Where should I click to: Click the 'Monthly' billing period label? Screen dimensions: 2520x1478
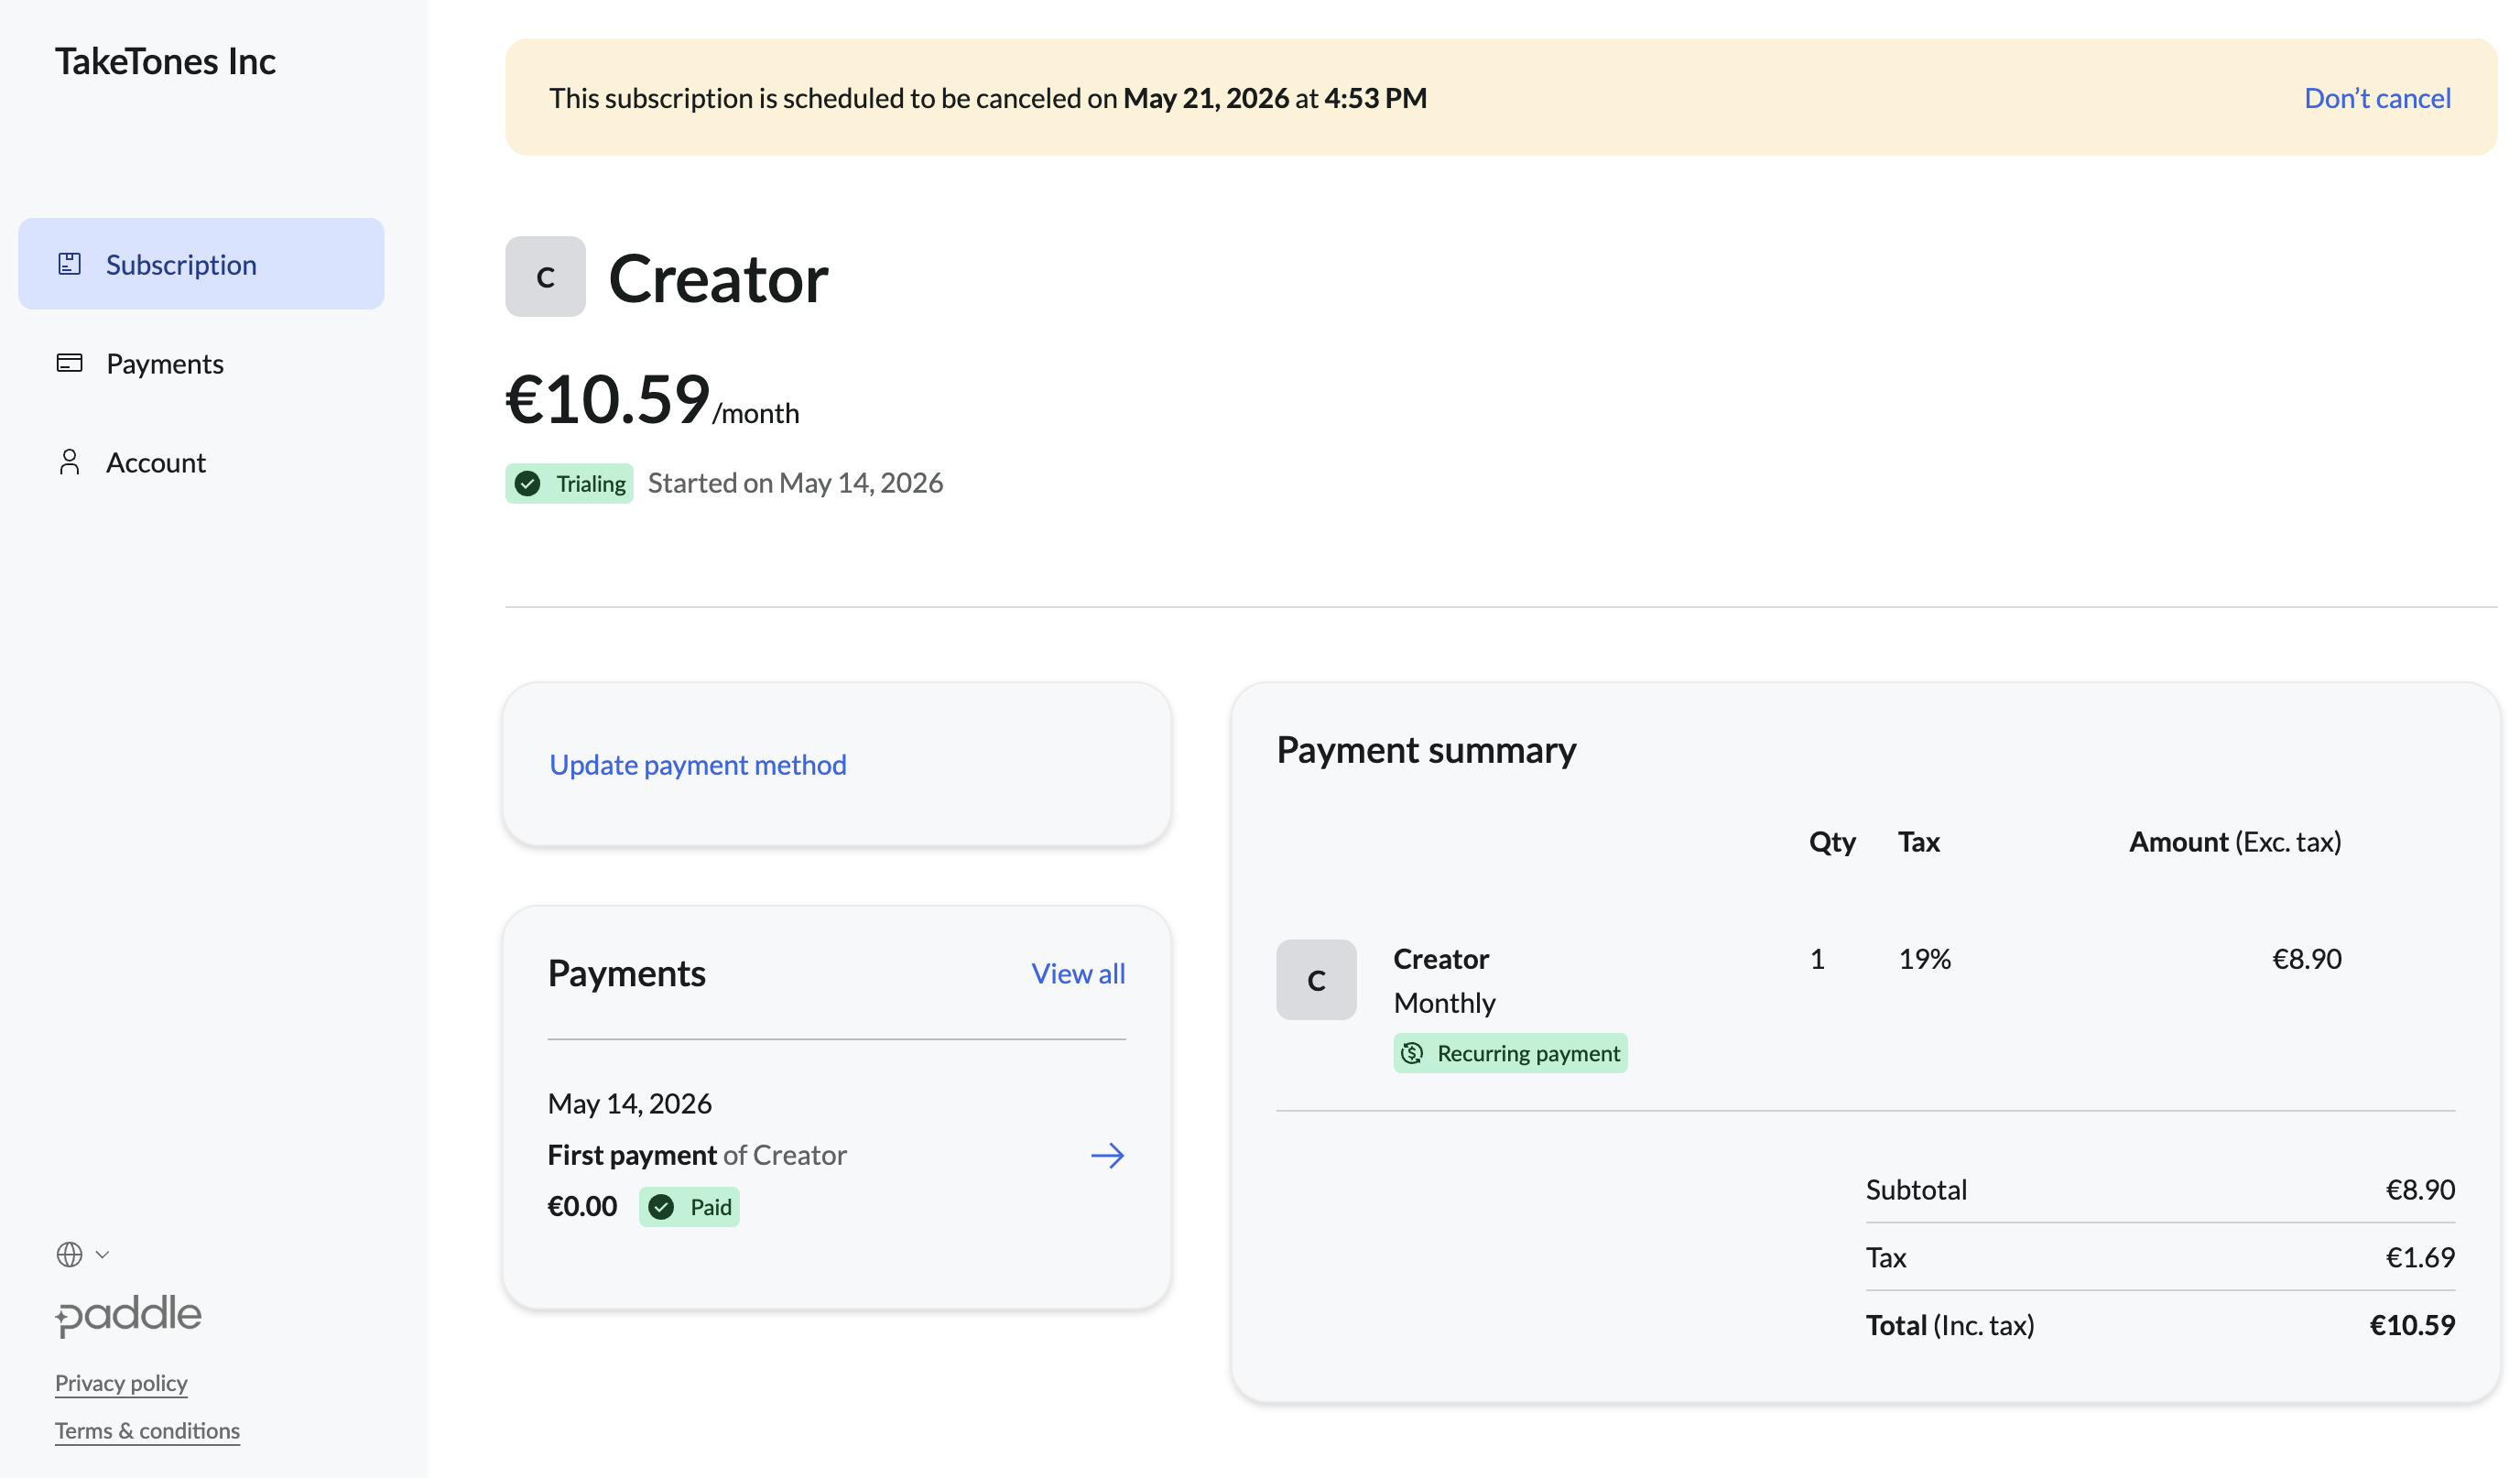[x=1445, y=1003]
